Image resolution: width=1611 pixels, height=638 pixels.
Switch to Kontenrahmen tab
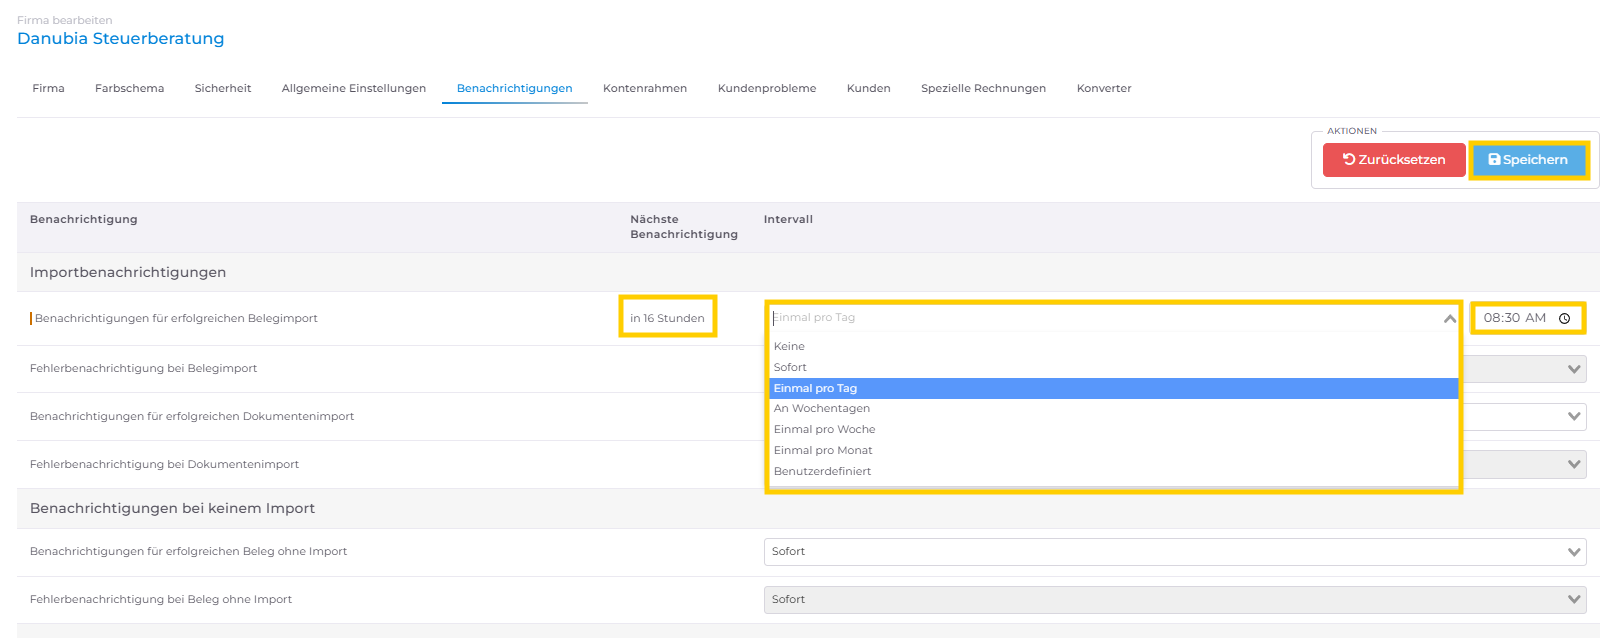coord(645,88)
